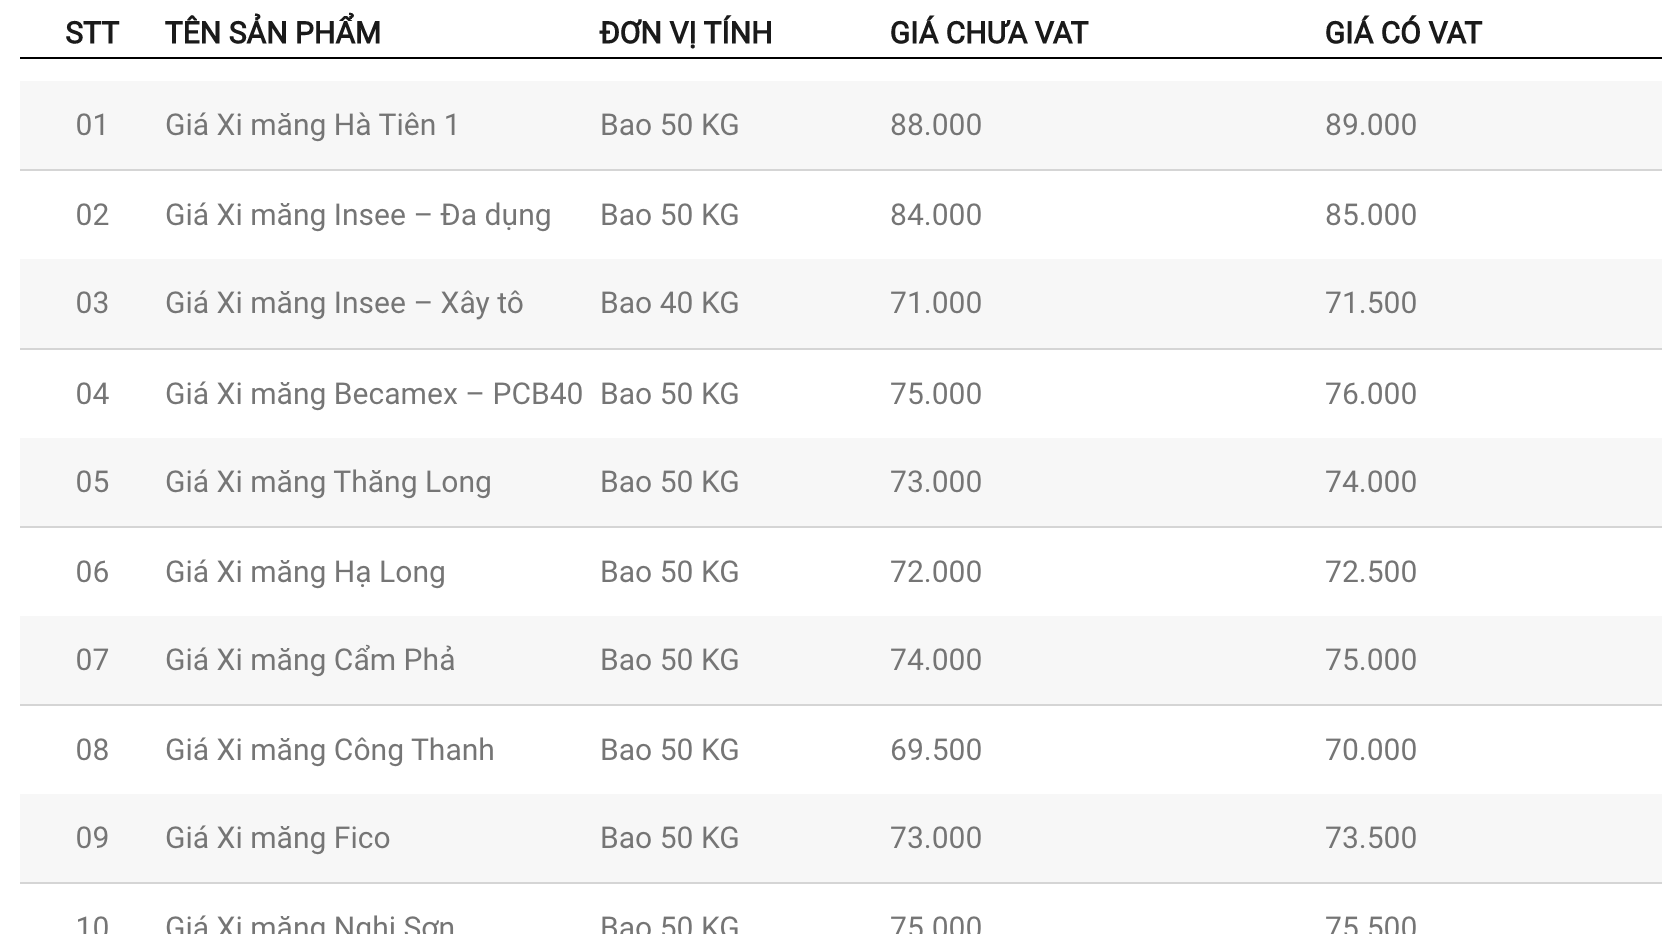Click row number 05
1662x934 pixels.
[92, 482]
